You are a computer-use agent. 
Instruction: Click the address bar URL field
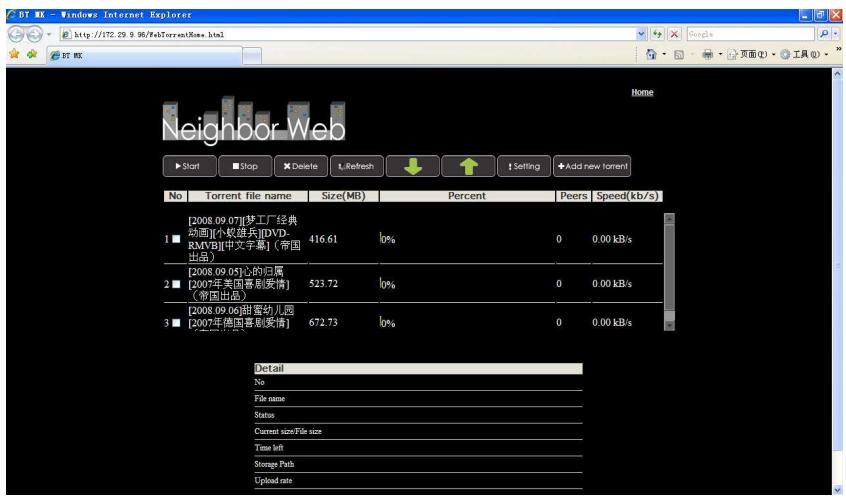(x=353, y=35)
